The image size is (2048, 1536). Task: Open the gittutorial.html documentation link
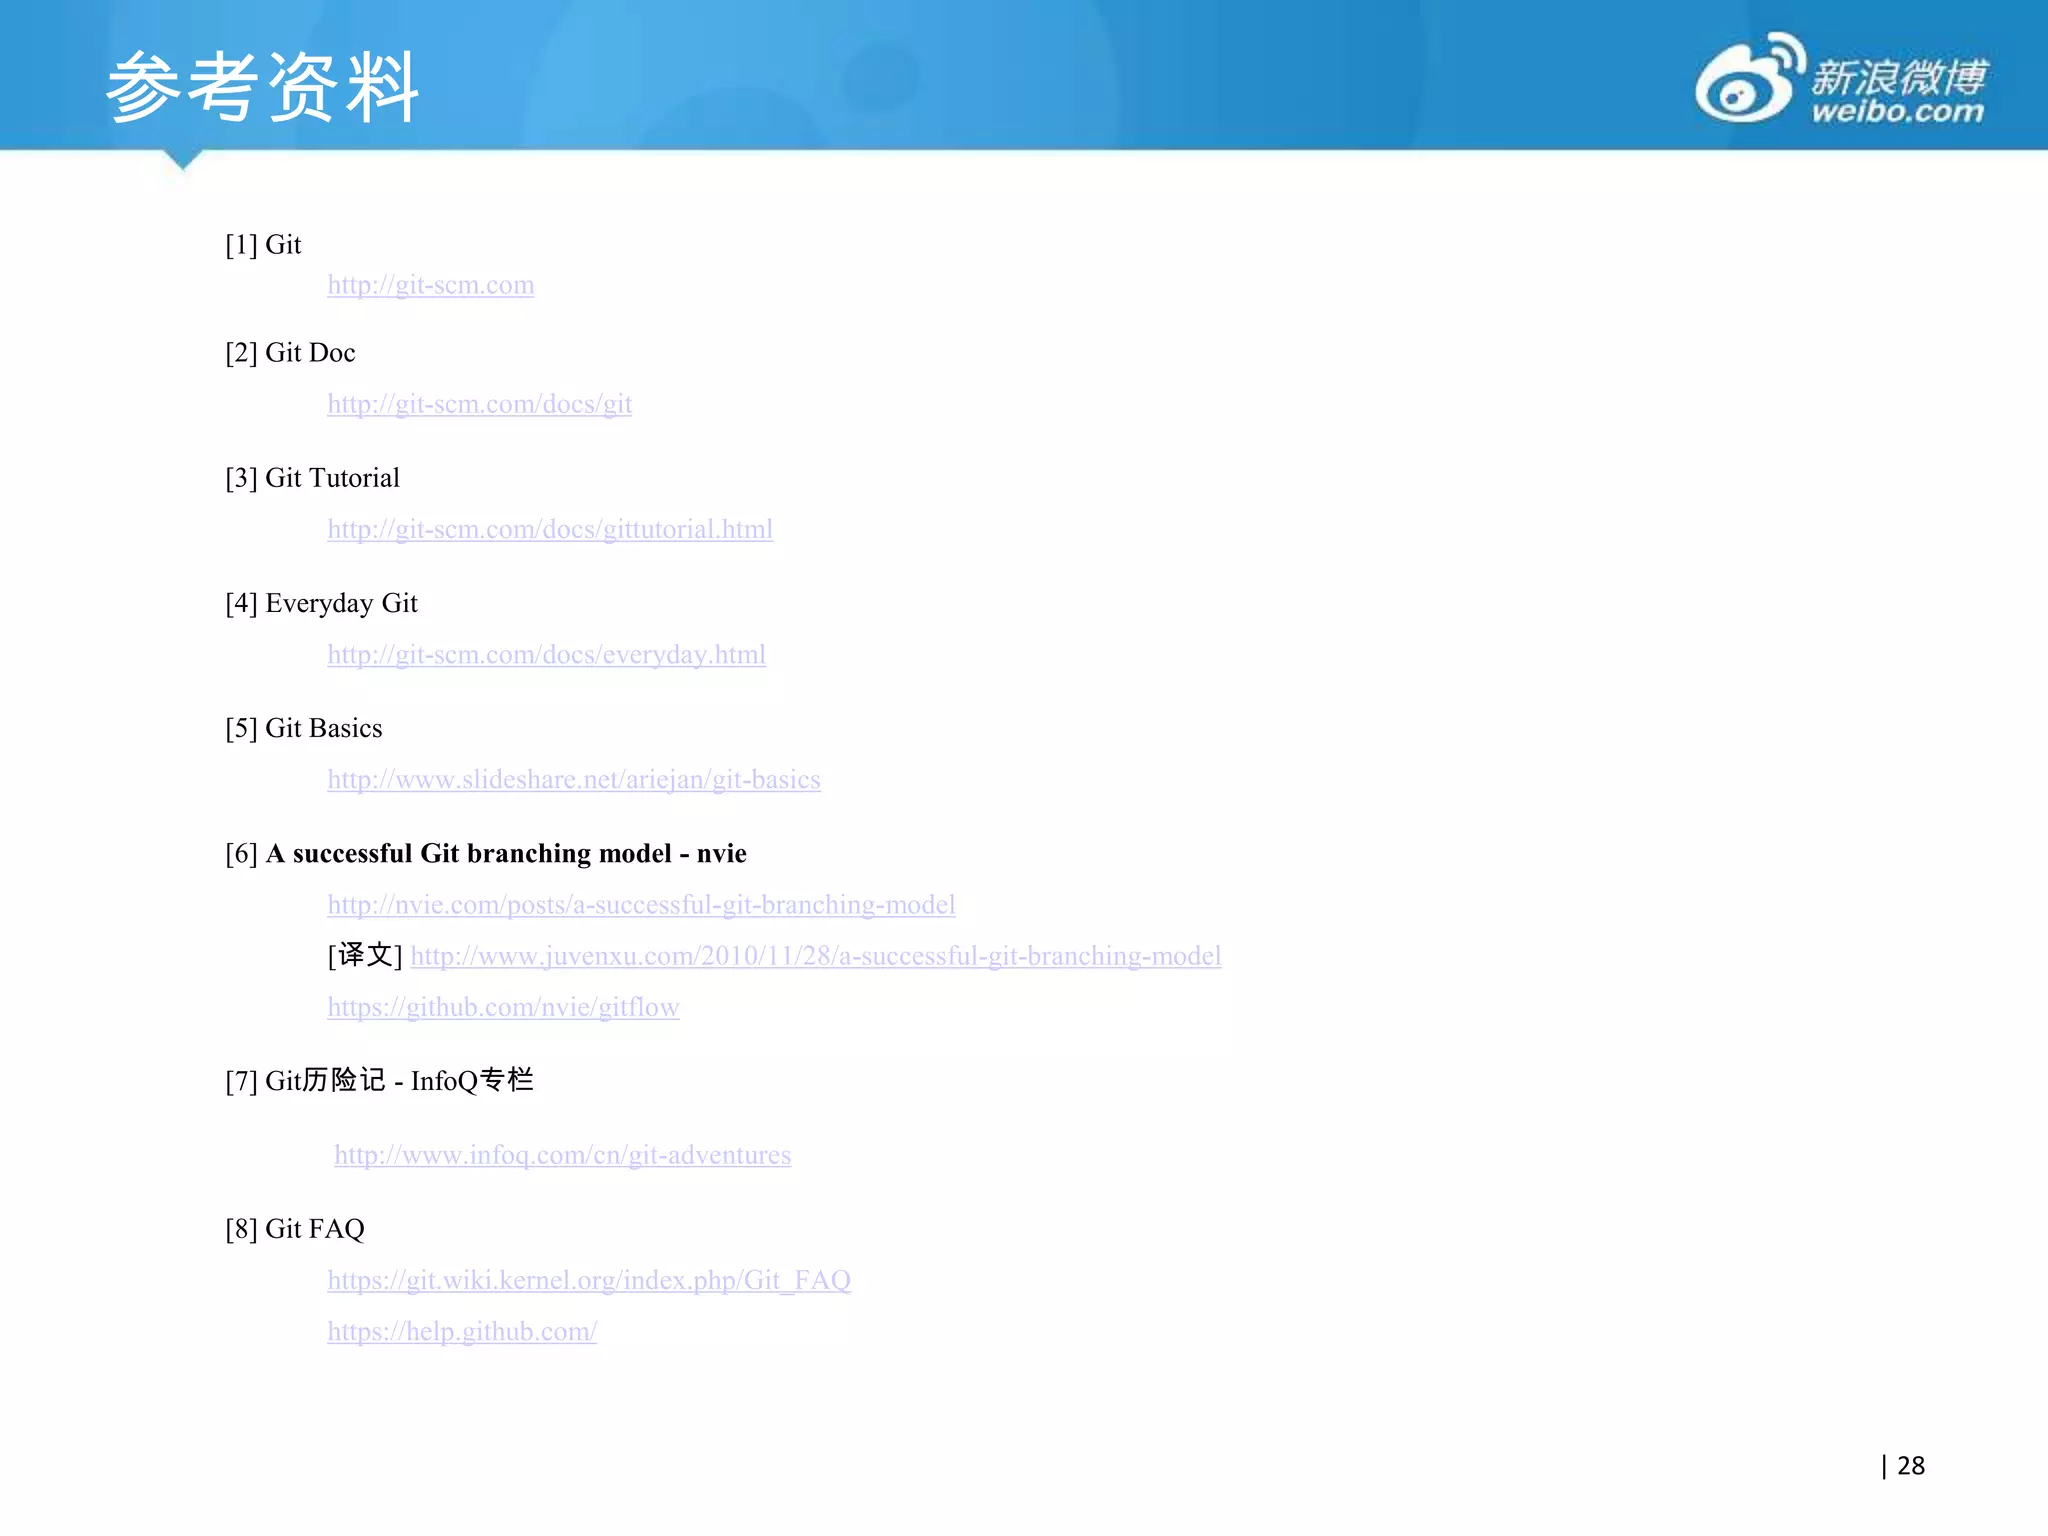click(x=550, y=529)
